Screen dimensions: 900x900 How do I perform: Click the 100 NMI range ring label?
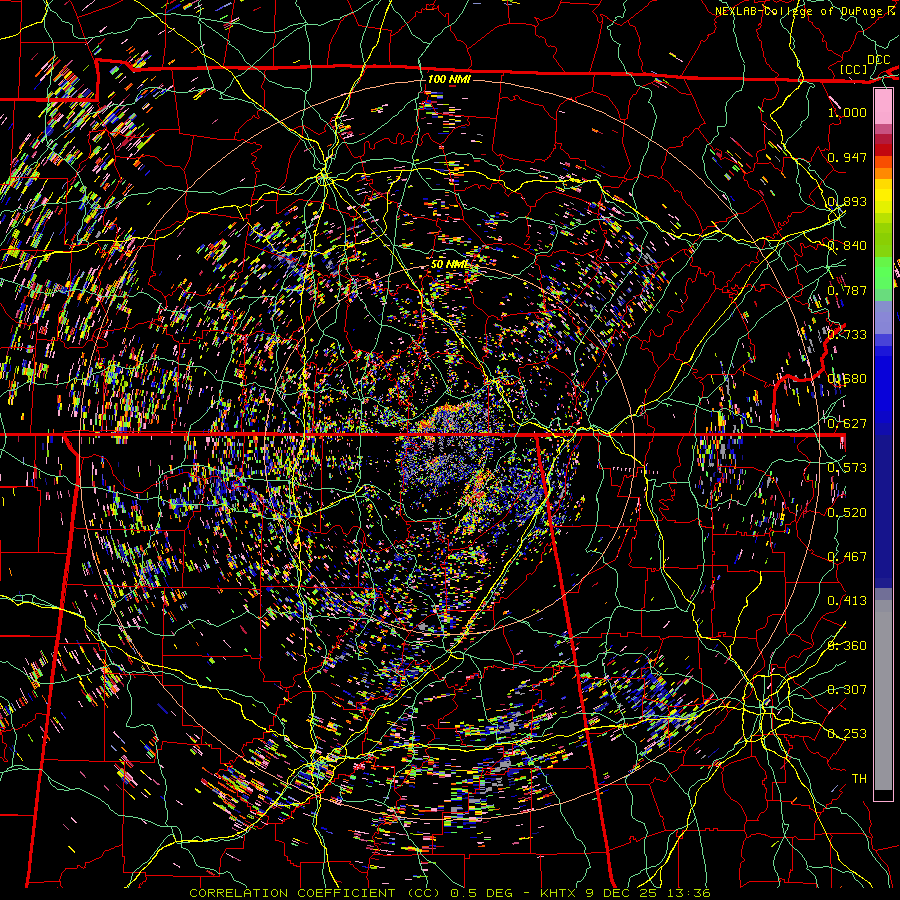449,79
